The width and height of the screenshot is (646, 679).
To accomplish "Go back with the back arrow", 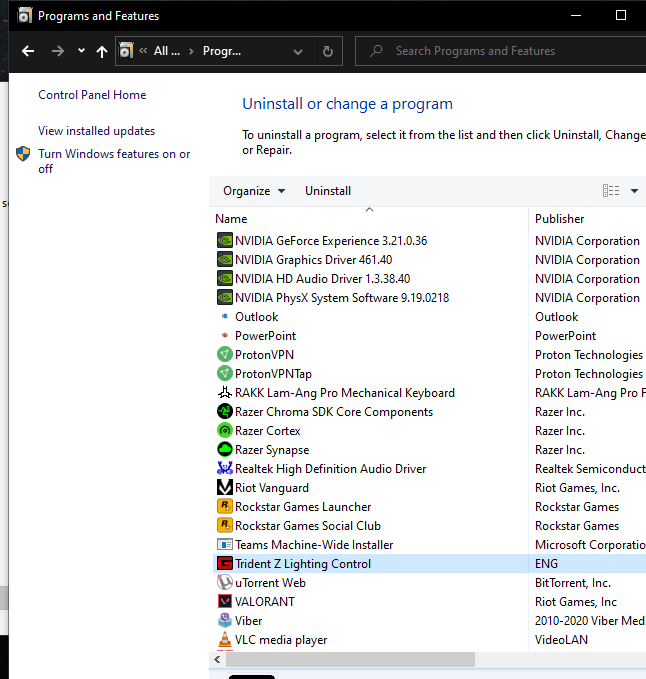I will point(28,51).
